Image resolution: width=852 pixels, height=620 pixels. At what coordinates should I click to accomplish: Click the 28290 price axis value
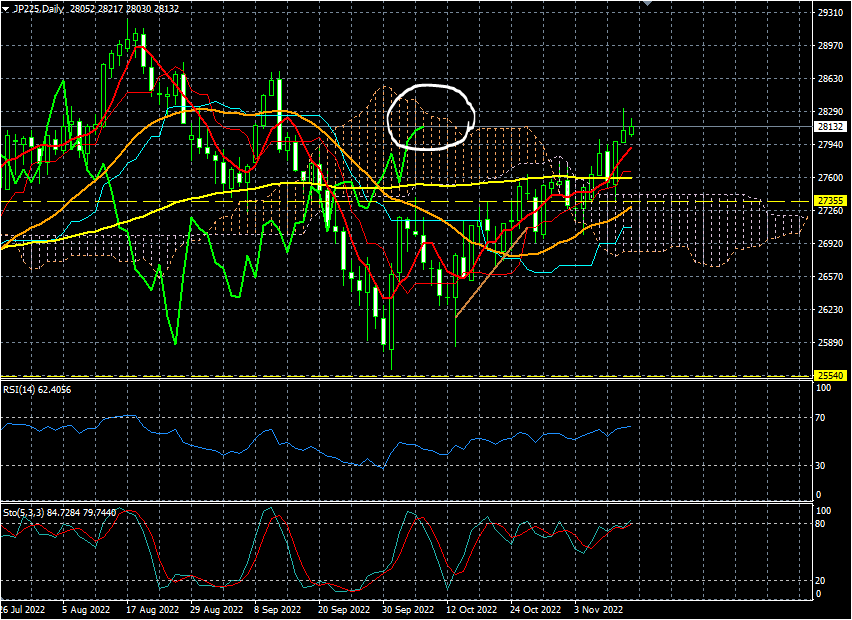[830, 111]
